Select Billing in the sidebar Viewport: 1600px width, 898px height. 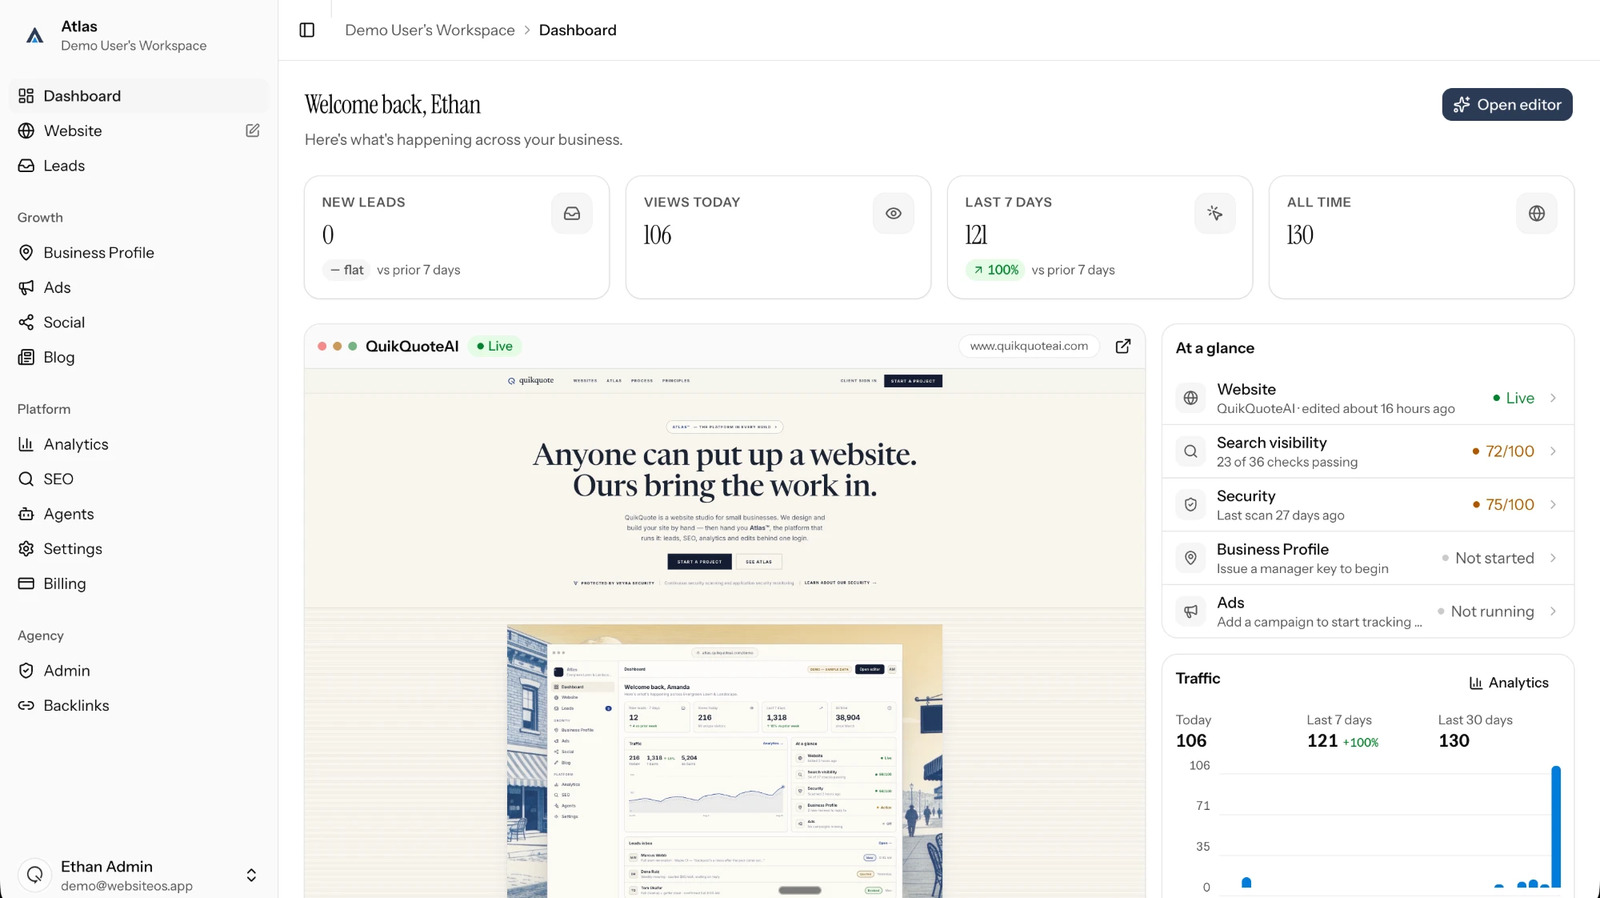point(139,584)
